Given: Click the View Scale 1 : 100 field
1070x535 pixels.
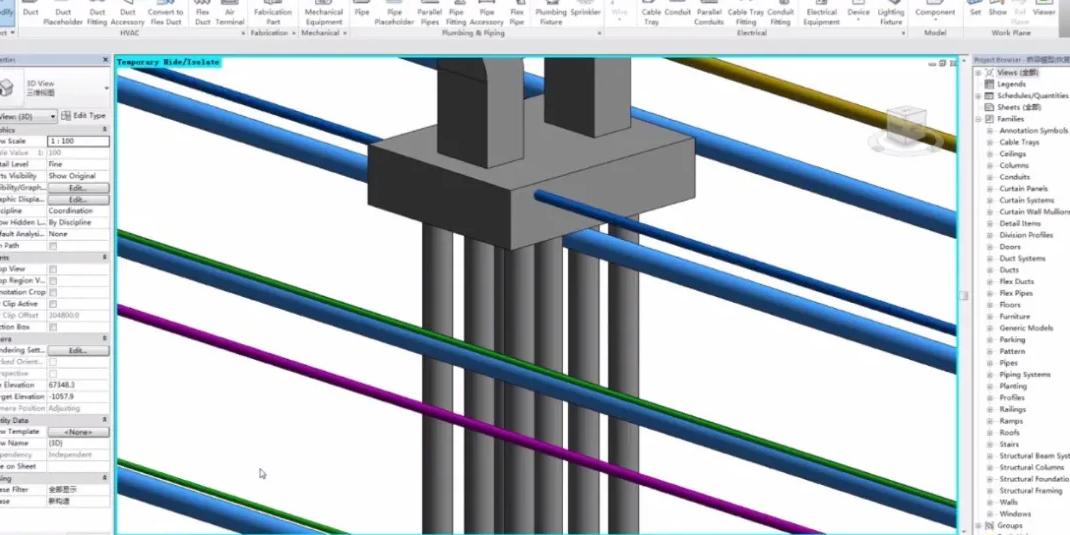Looking at the screenshot, I should pos(78,141).
